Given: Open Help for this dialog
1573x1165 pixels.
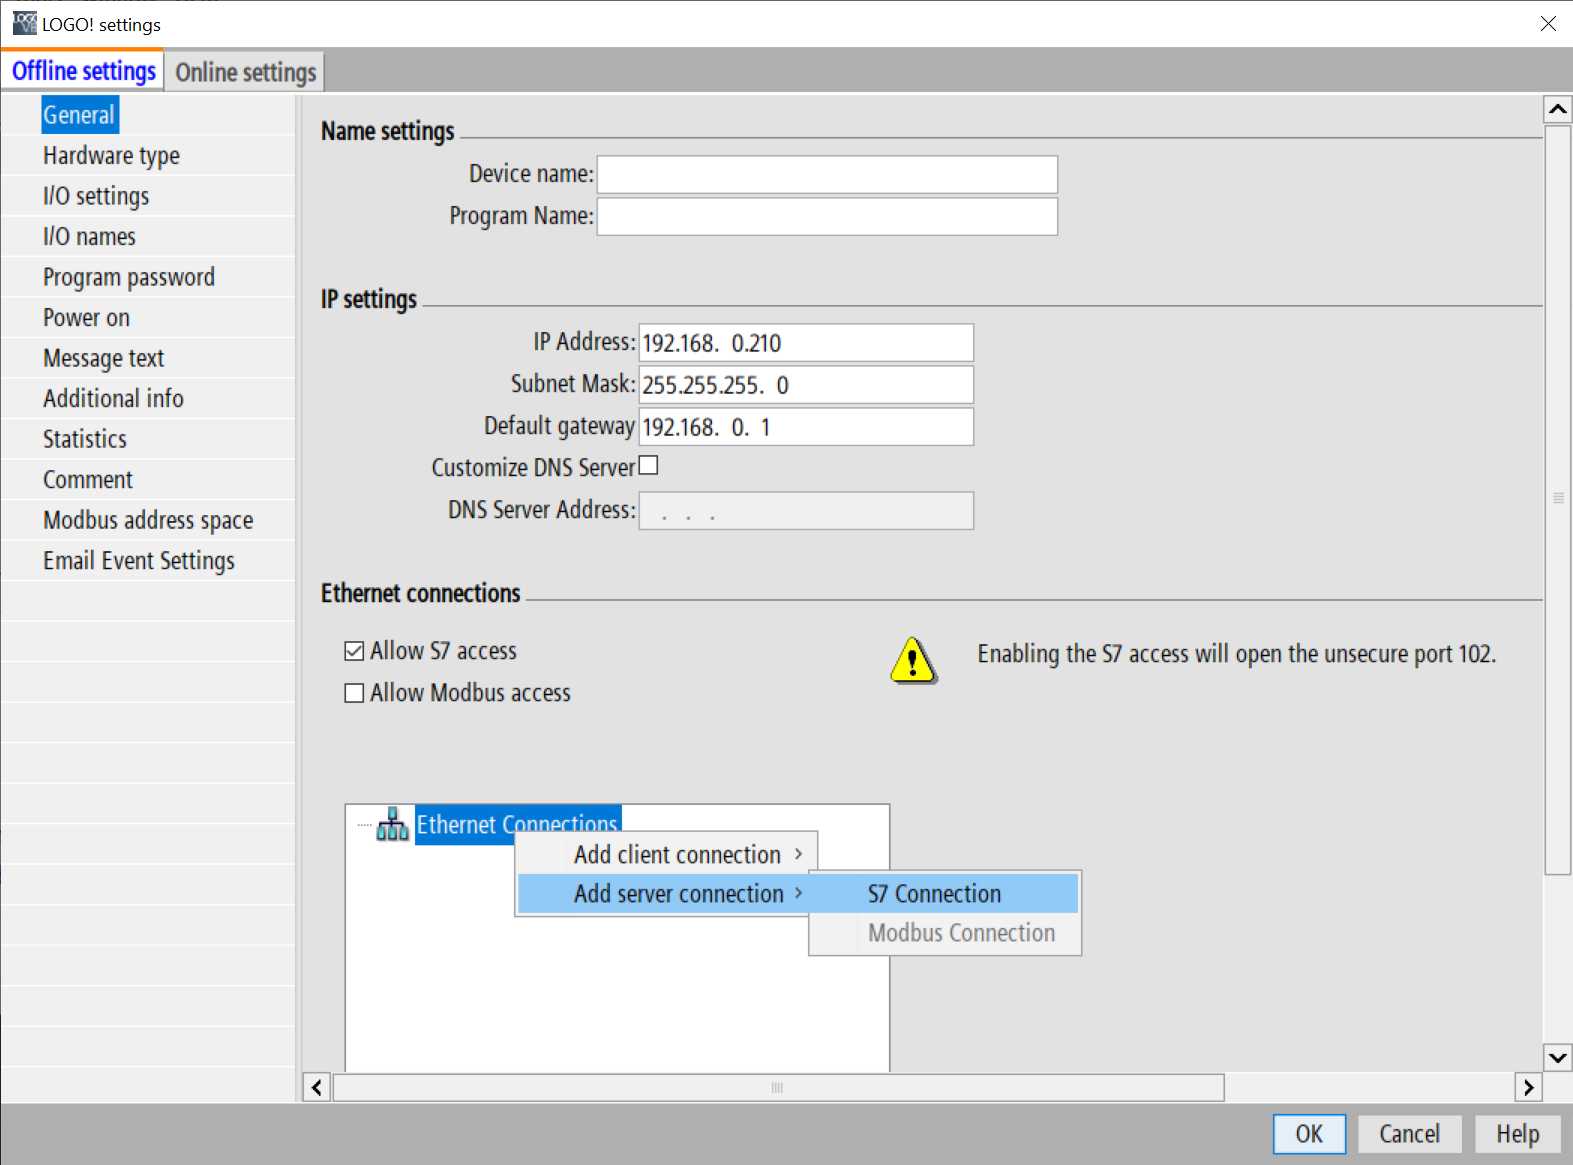Looking at the screenshot, I should click(x=1517, y=1134).
